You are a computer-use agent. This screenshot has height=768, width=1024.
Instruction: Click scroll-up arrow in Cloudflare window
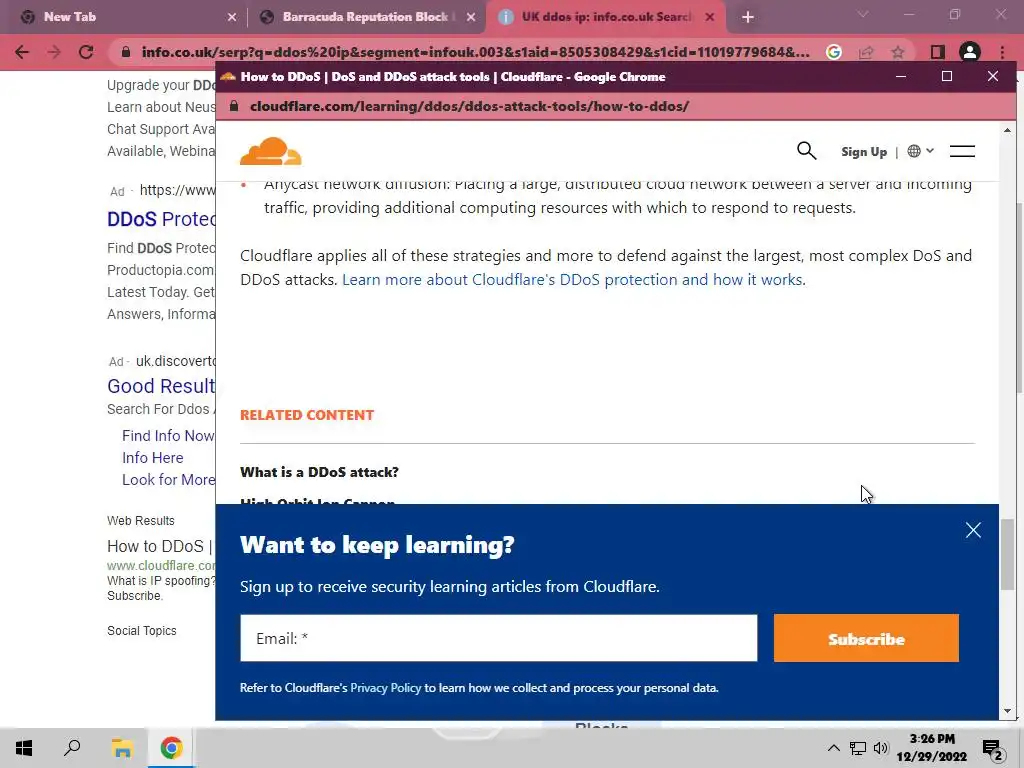click(x=1007, y=131)
